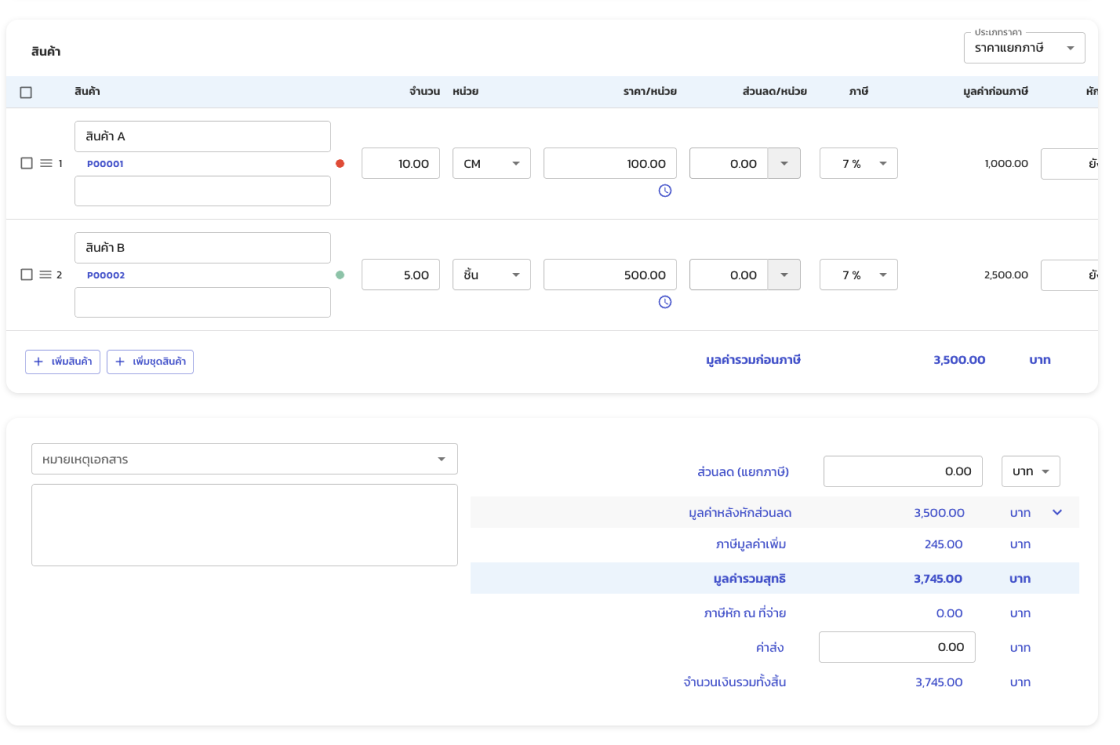The width and height of the screenshot is (1120, 745).
Task: Open ประเภทราคา dropdown
Action: (x=1024, y=48)
